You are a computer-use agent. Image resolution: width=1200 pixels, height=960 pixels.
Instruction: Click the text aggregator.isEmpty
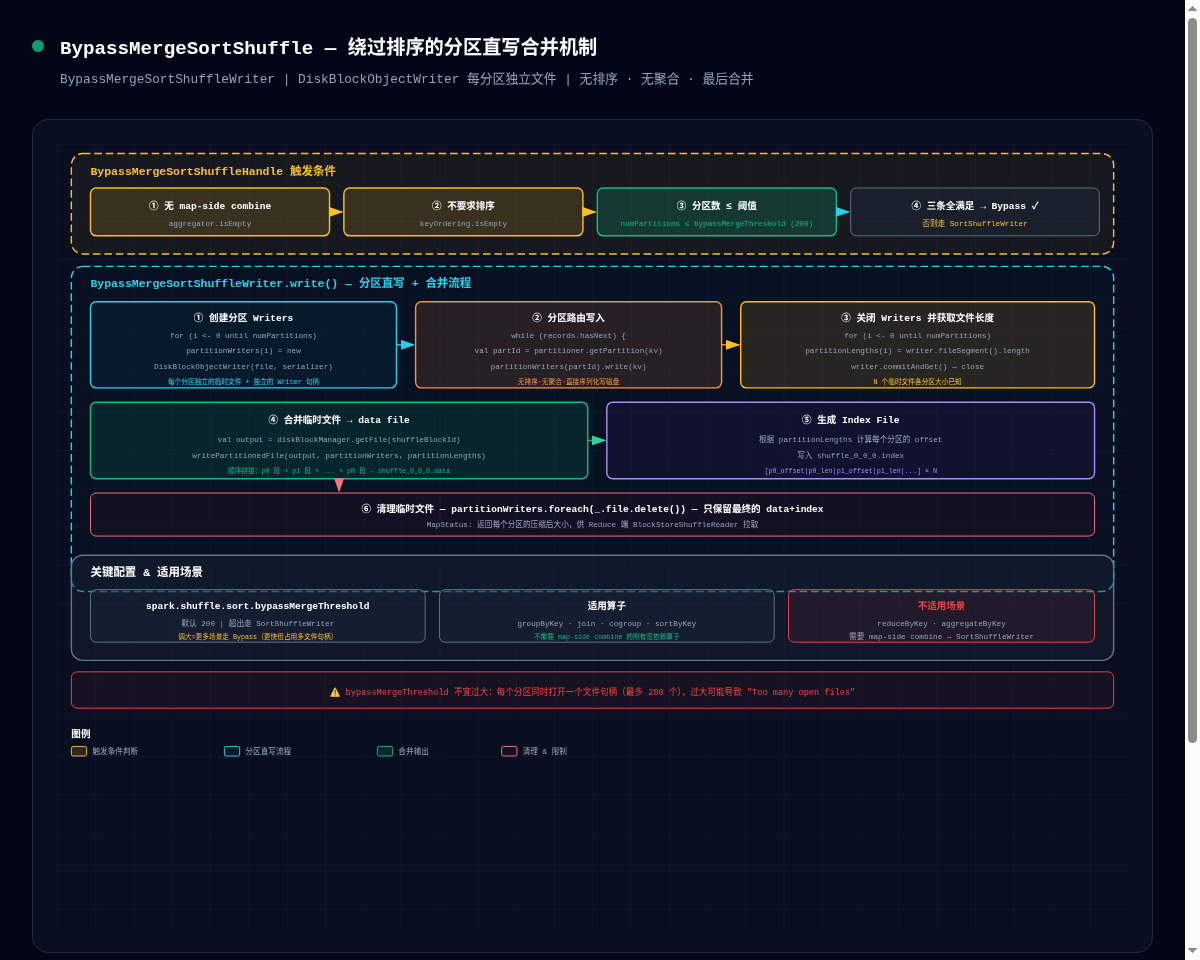(210, 224)
